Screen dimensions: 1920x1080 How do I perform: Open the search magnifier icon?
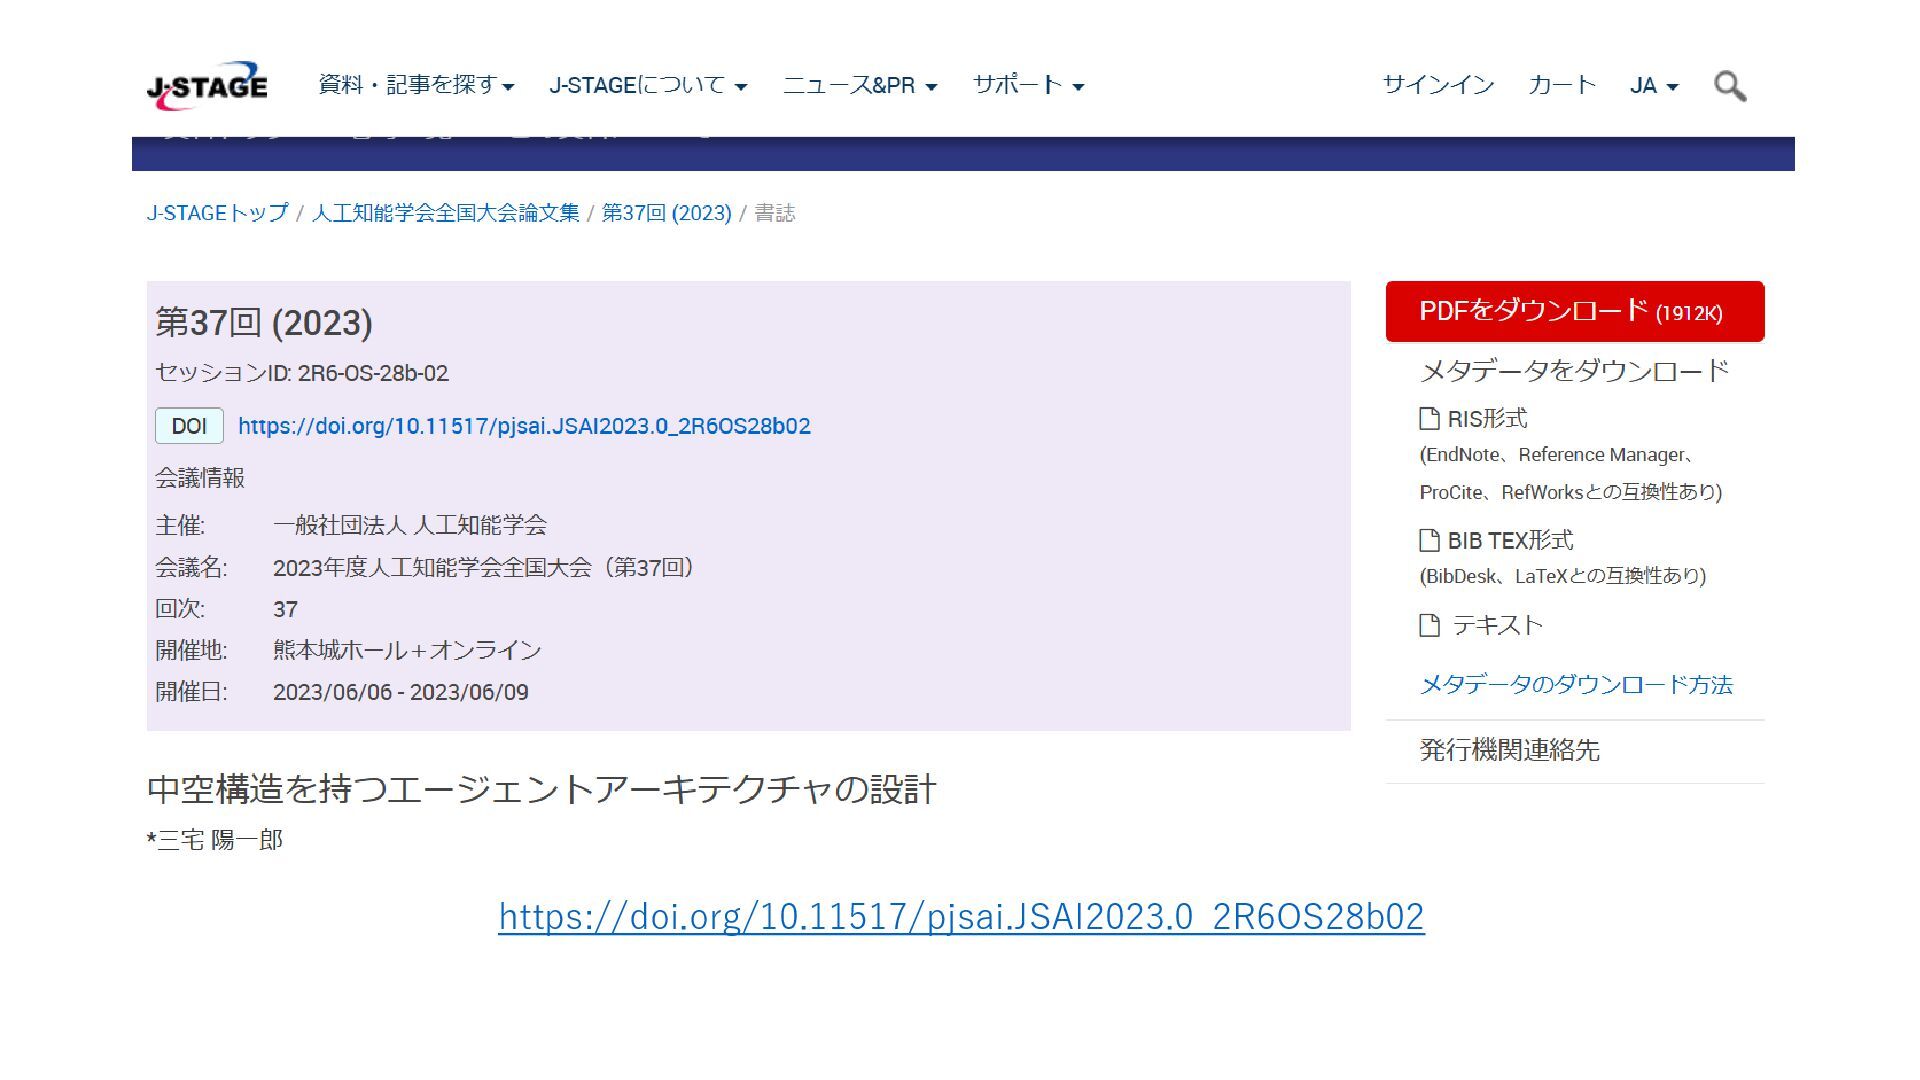(1729, 86)
